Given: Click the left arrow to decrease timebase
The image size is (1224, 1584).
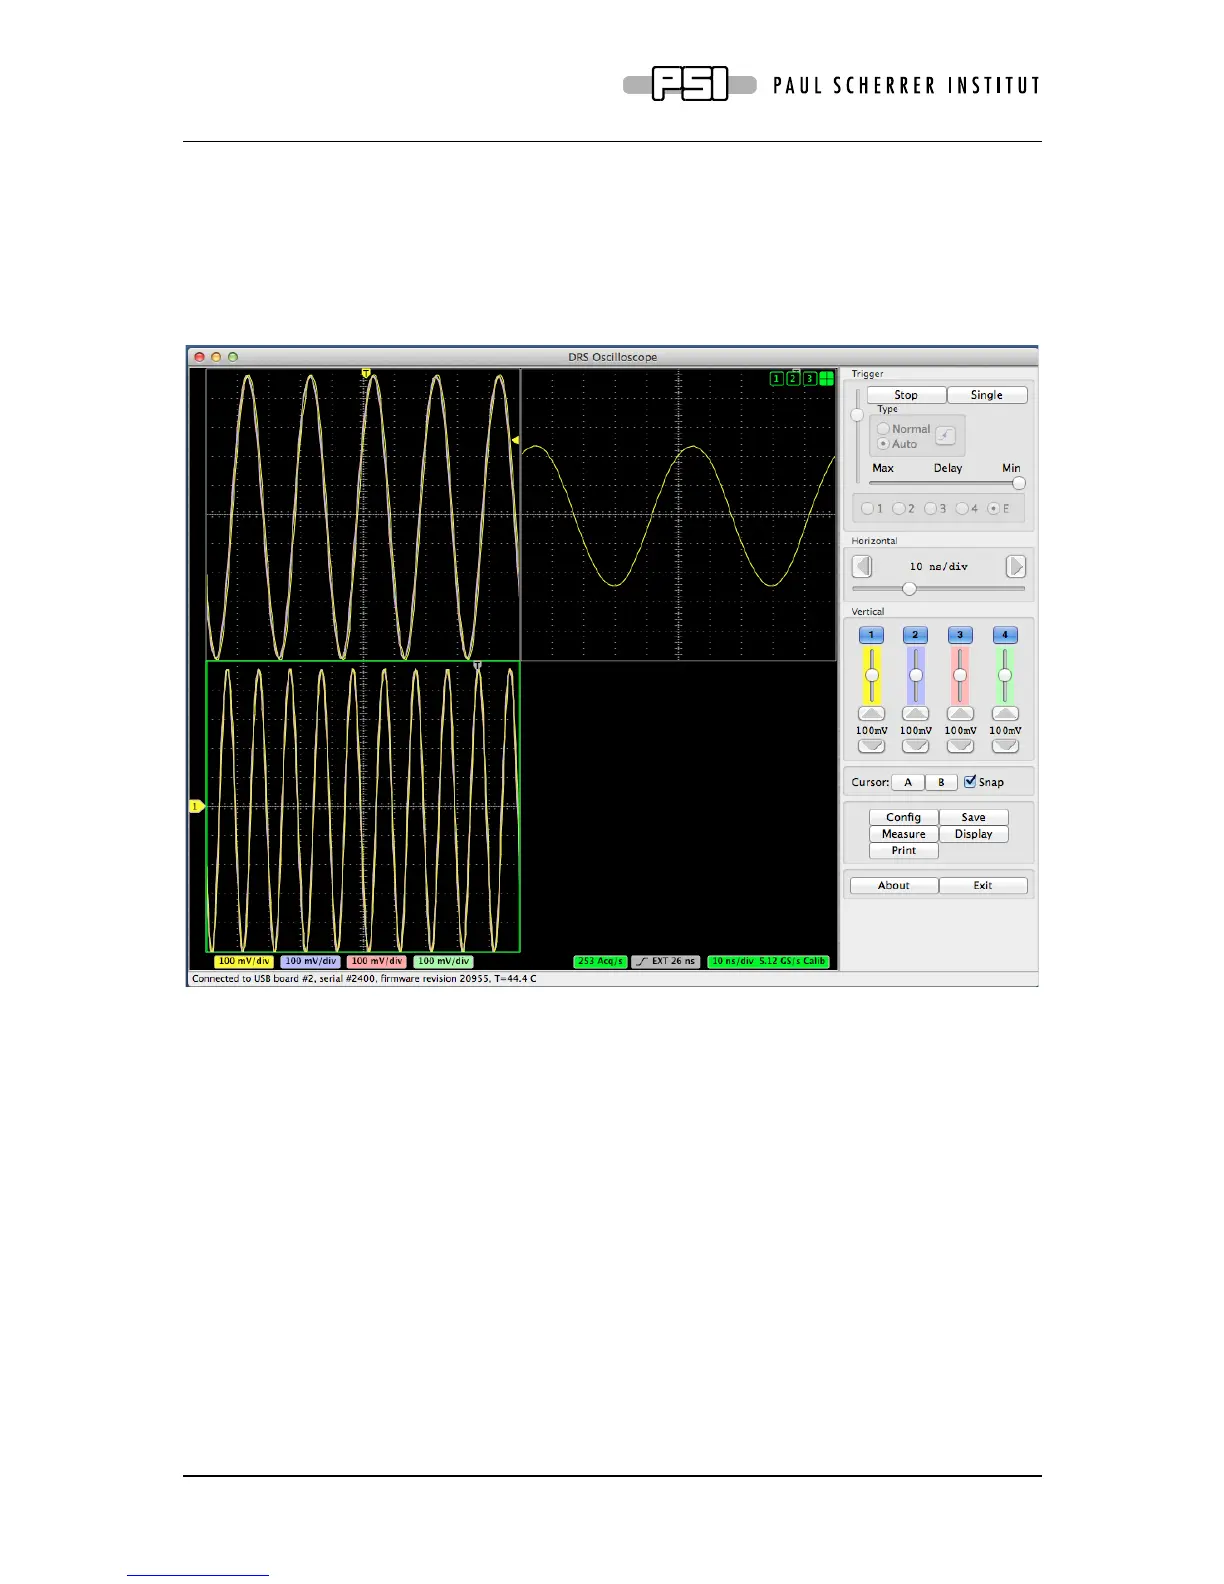Looking at the screenshot, I should coord(862,567).
